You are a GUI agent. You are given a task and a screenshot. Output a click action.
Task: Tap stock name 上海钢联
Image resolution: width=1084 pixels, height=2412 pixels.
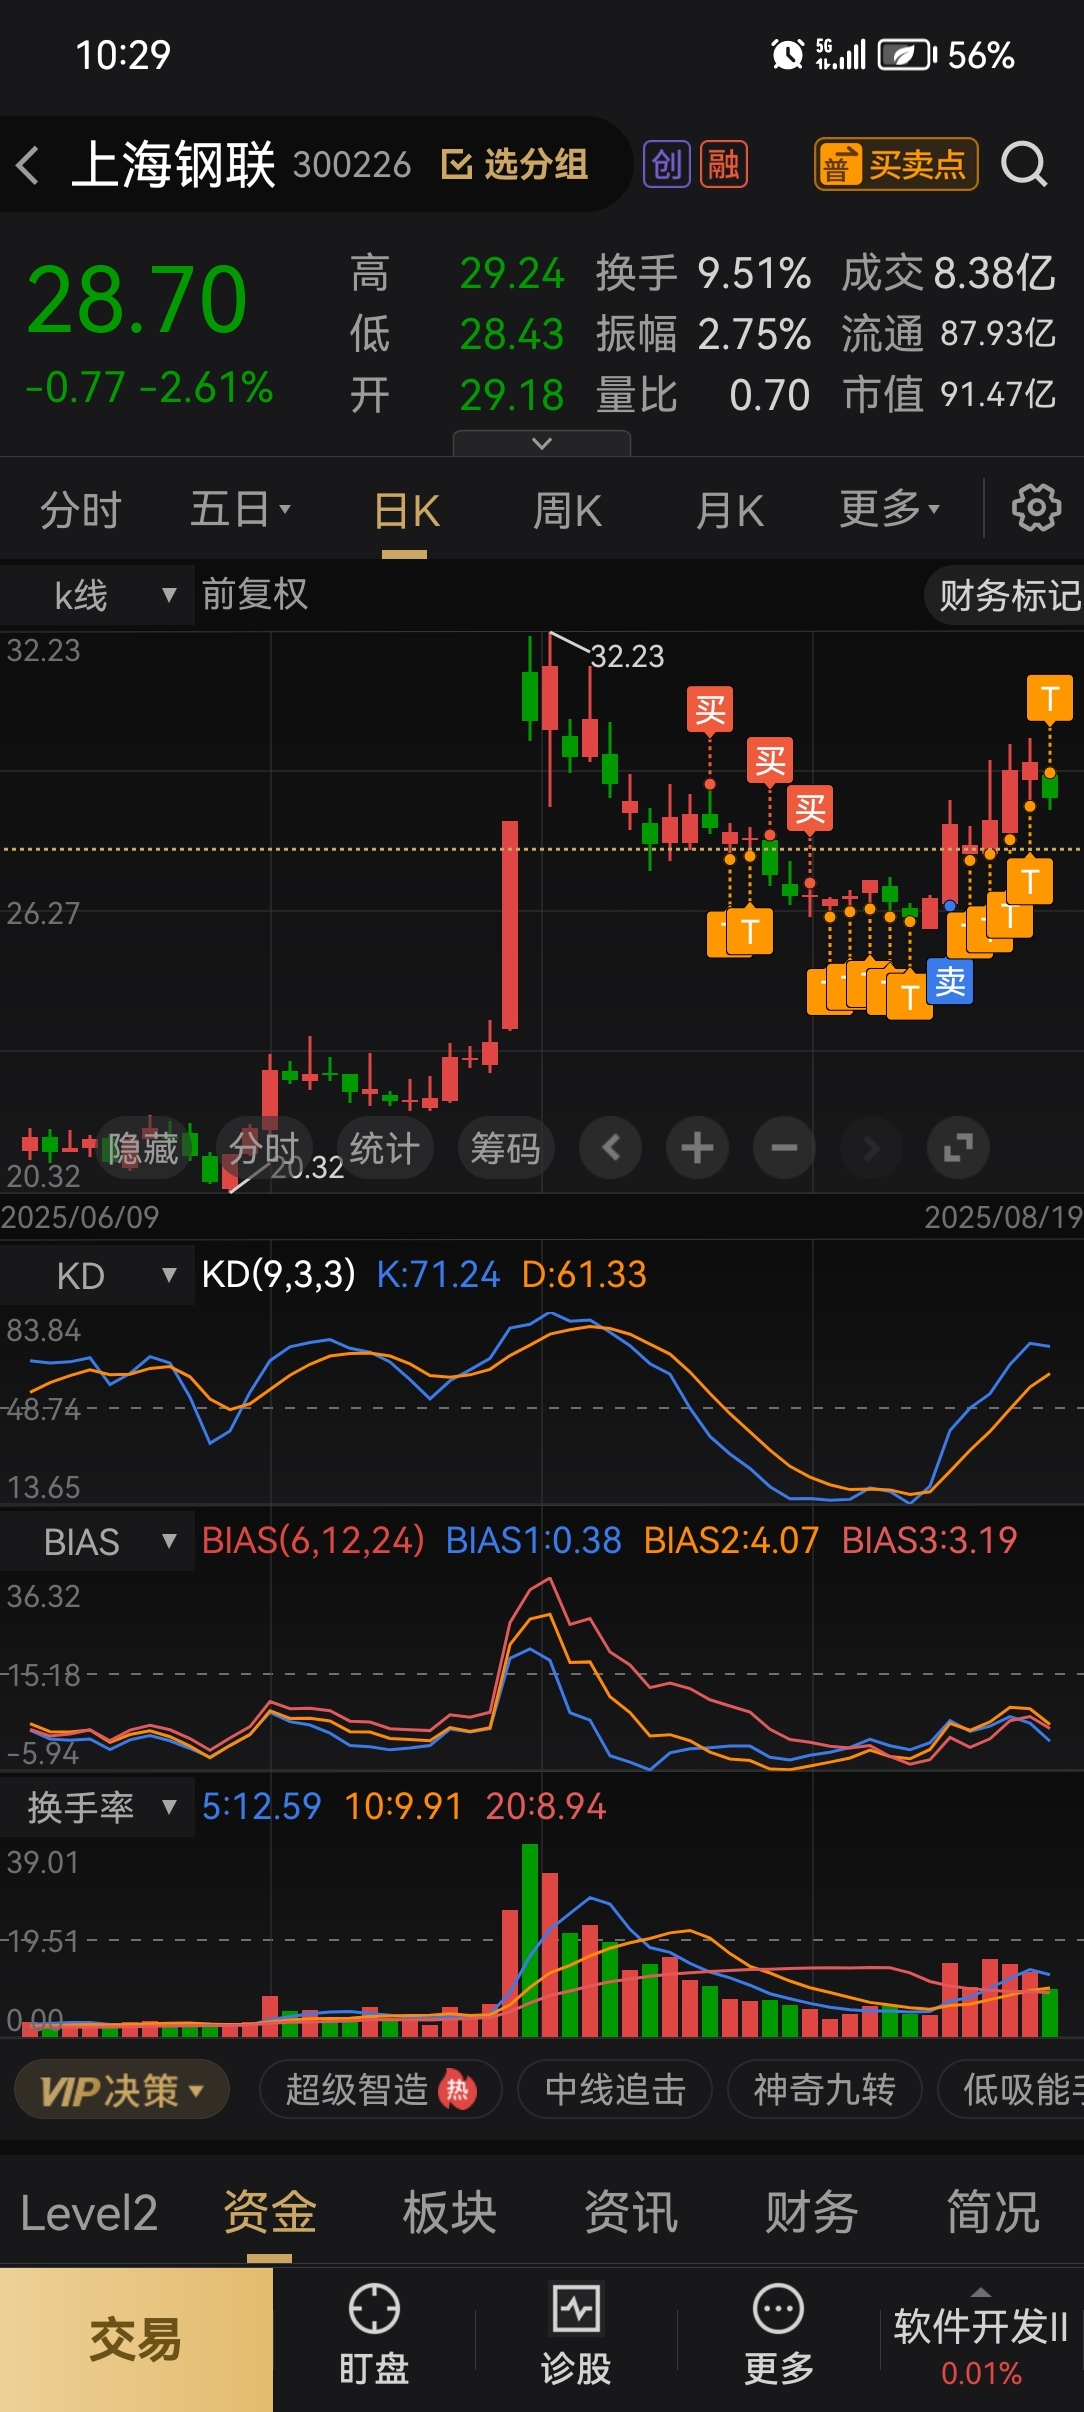174,165
